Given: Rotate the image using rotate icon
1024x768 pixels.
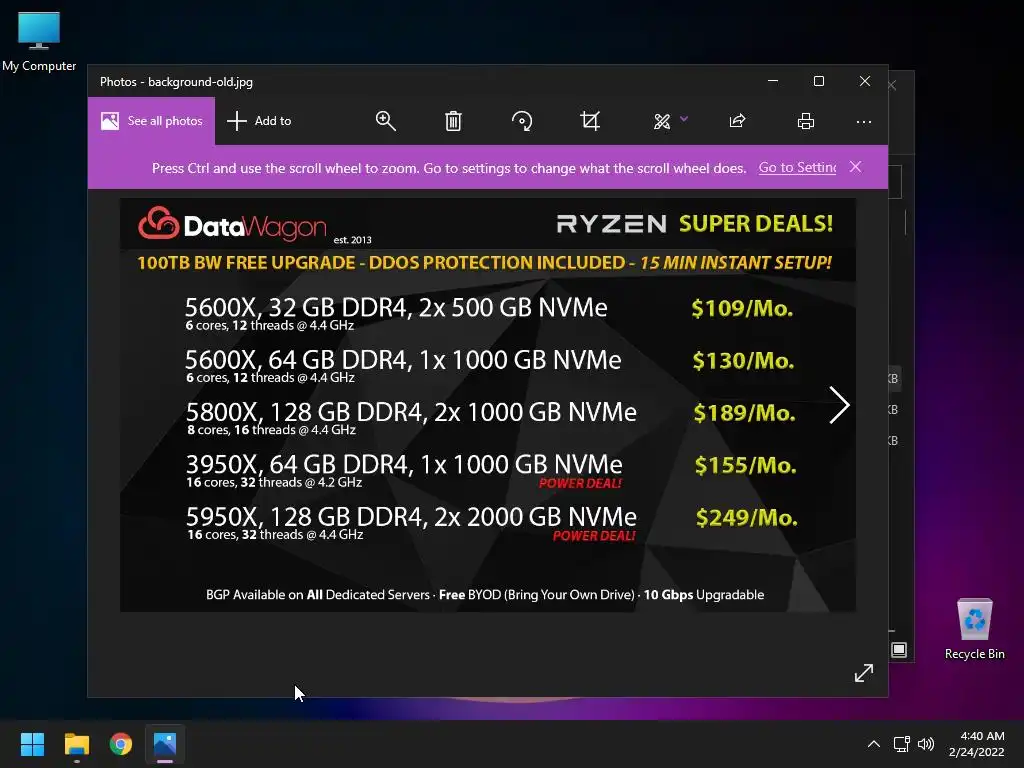Looking at the screenshot, I should 522,121.
